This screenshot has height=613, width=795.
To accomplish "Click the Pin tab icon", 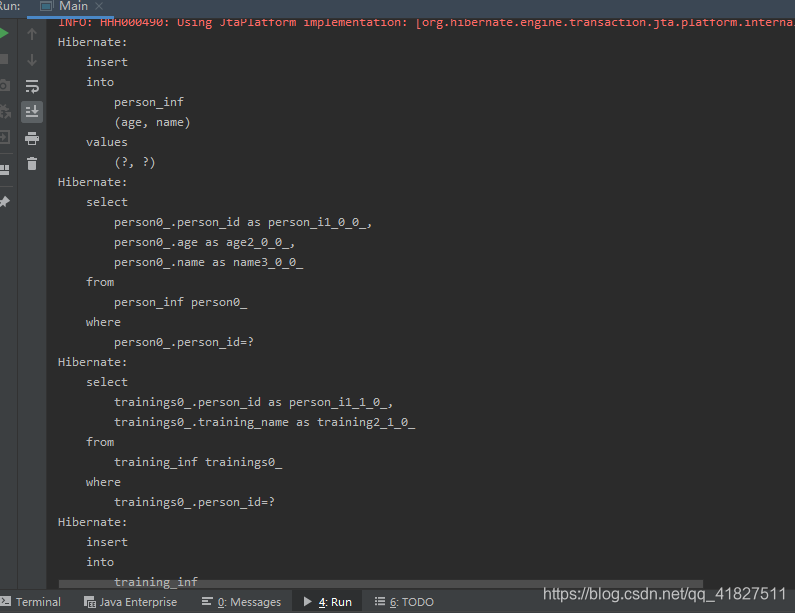I will [x=5, y=201].
